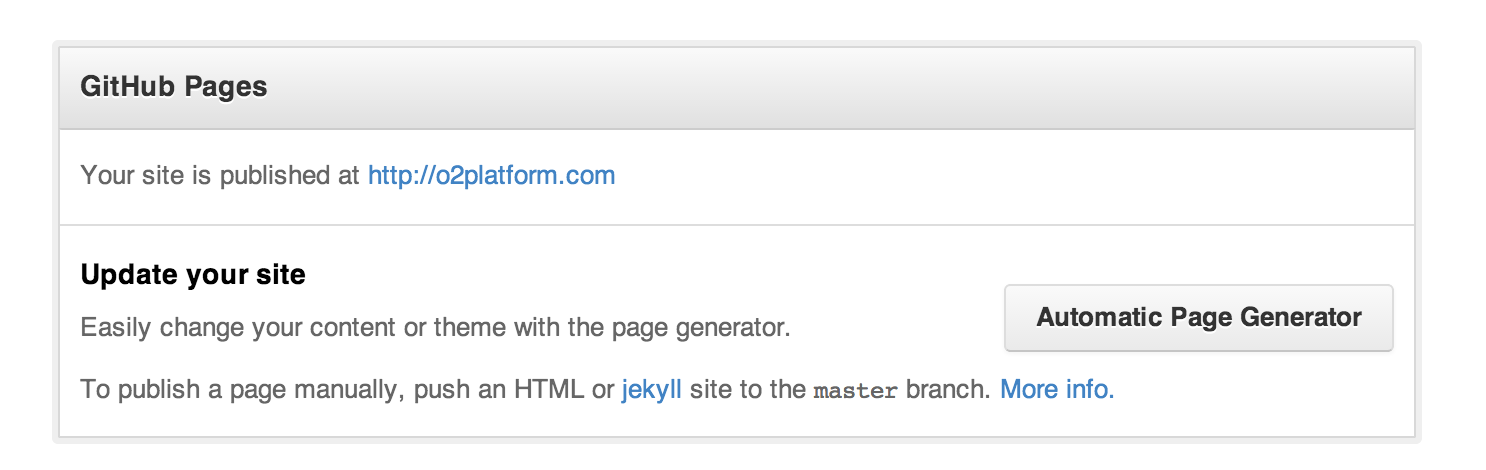The width and height of the screenshot is (1486, 470).
Task: Click the master branch code label
Action: pos(856,390)
